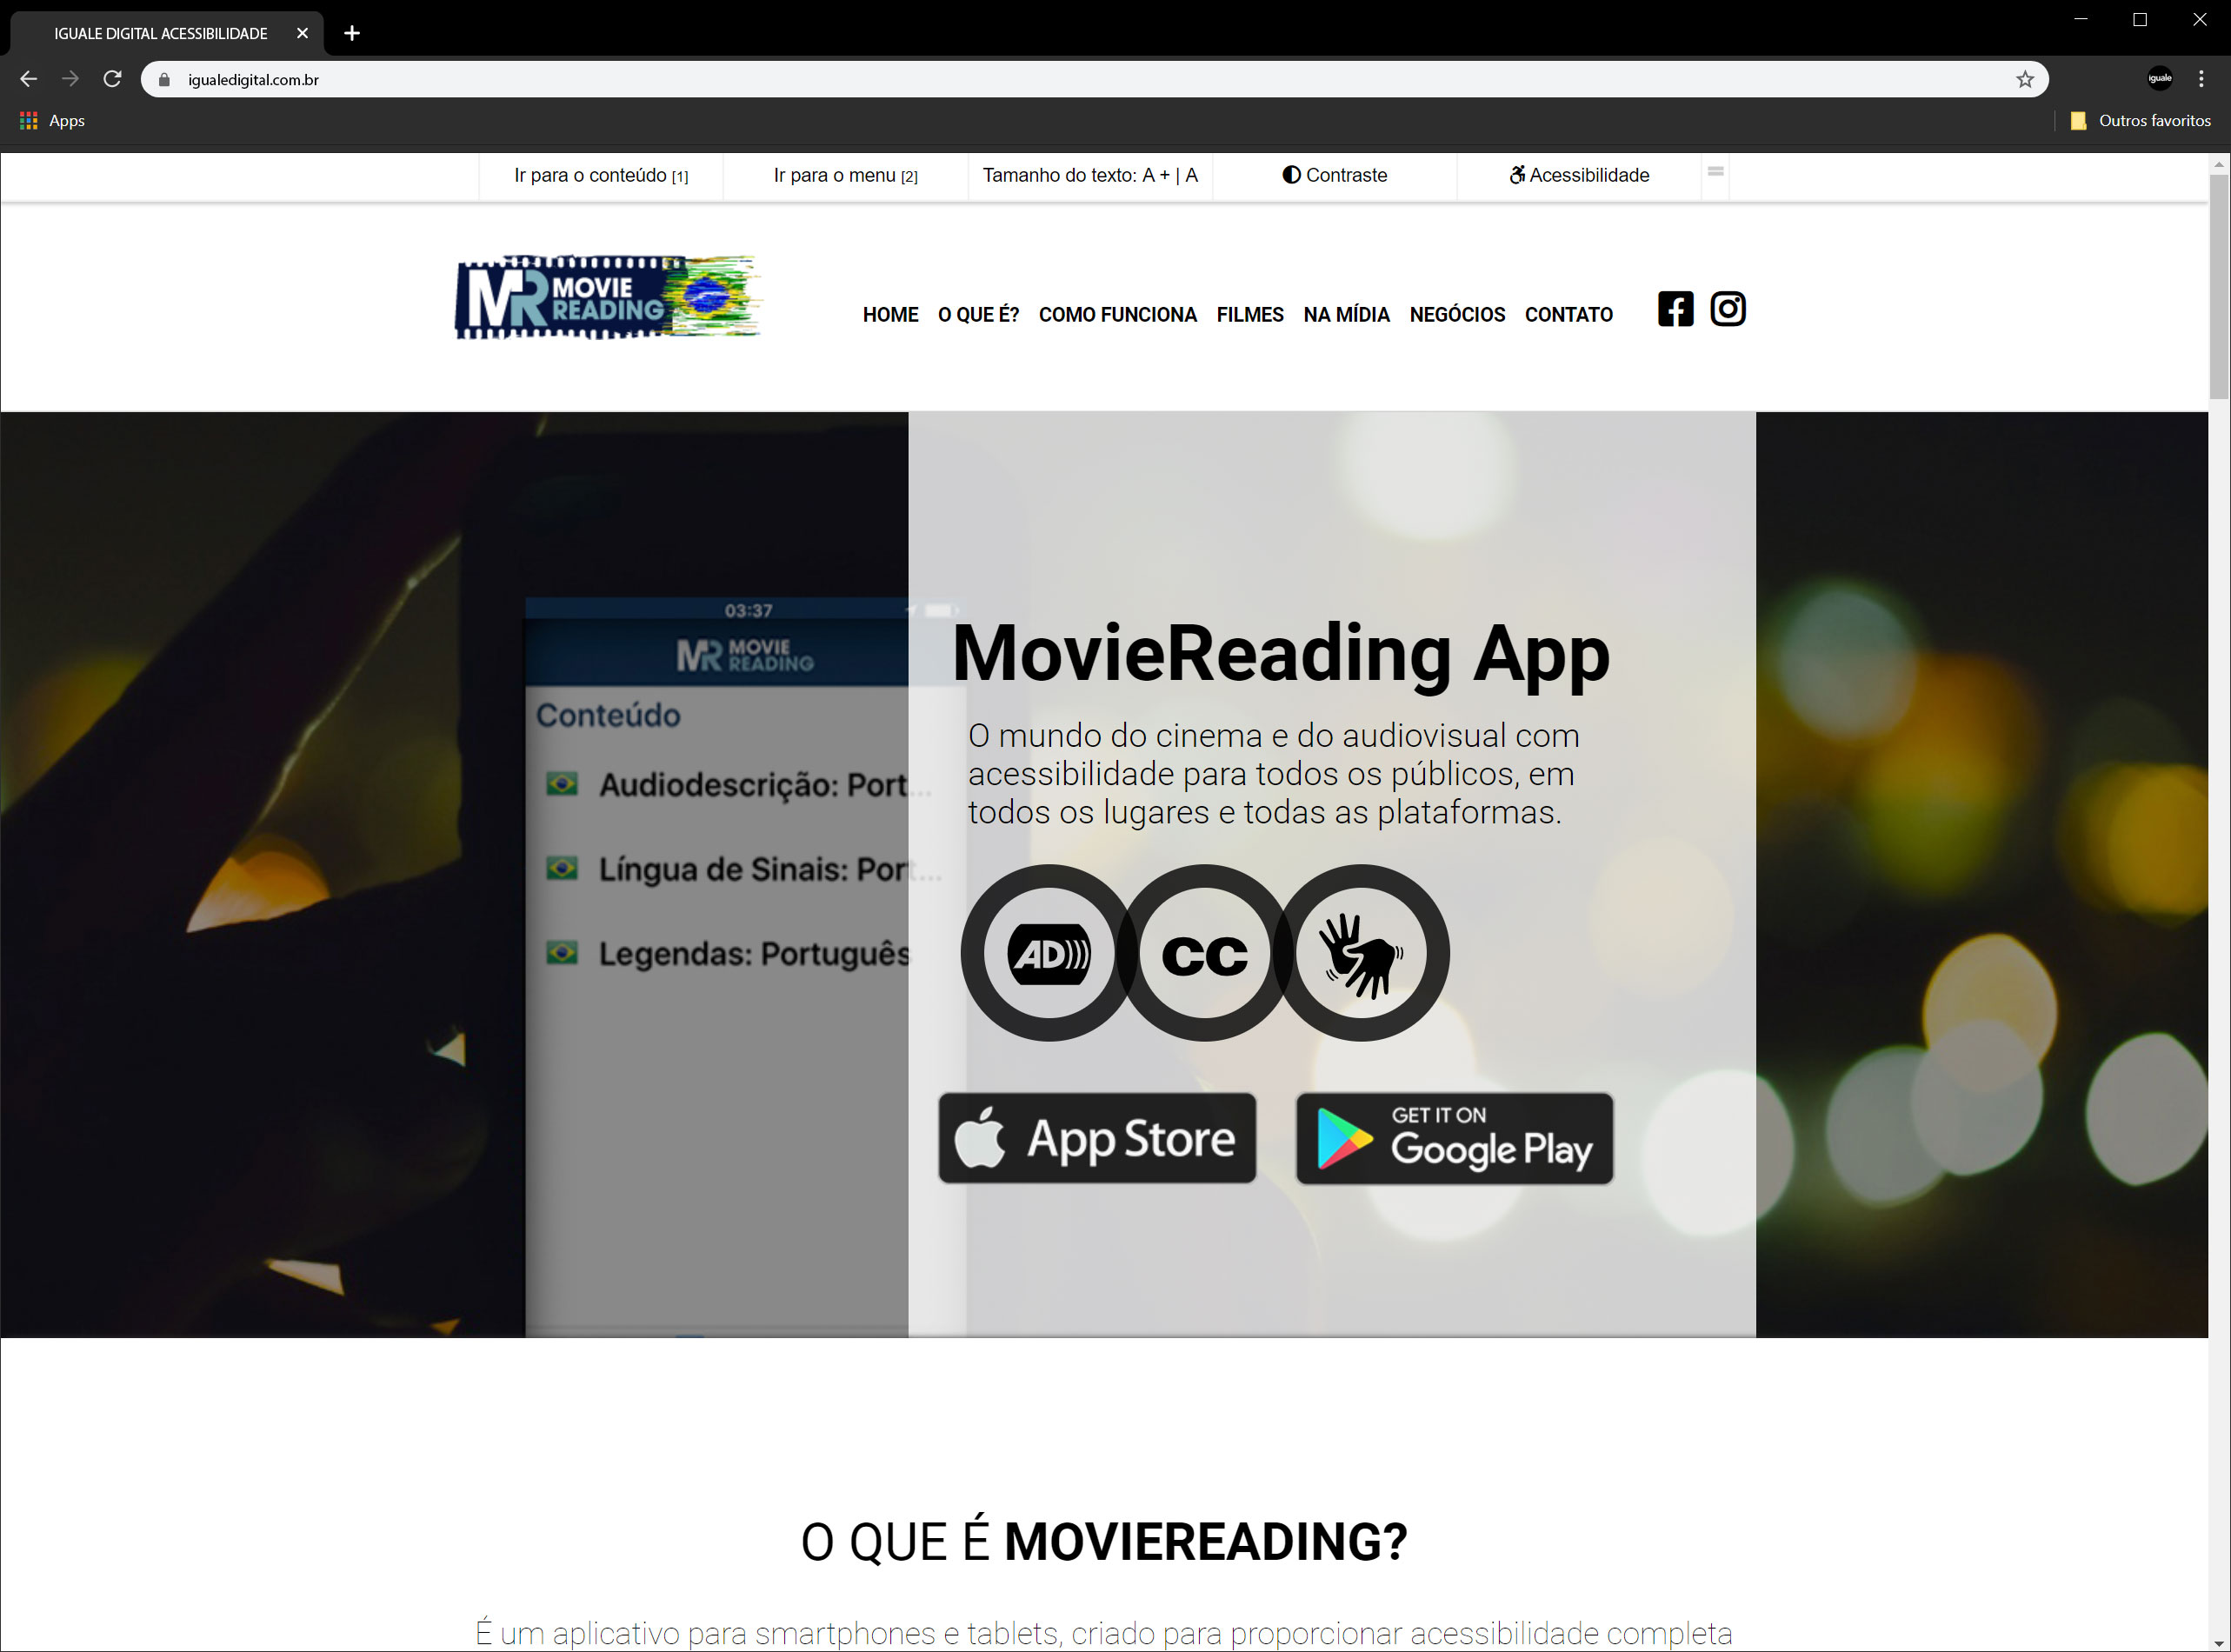Close the IGUALE DIGITAL ACESSIBILIDADE tab

(302, 33)
